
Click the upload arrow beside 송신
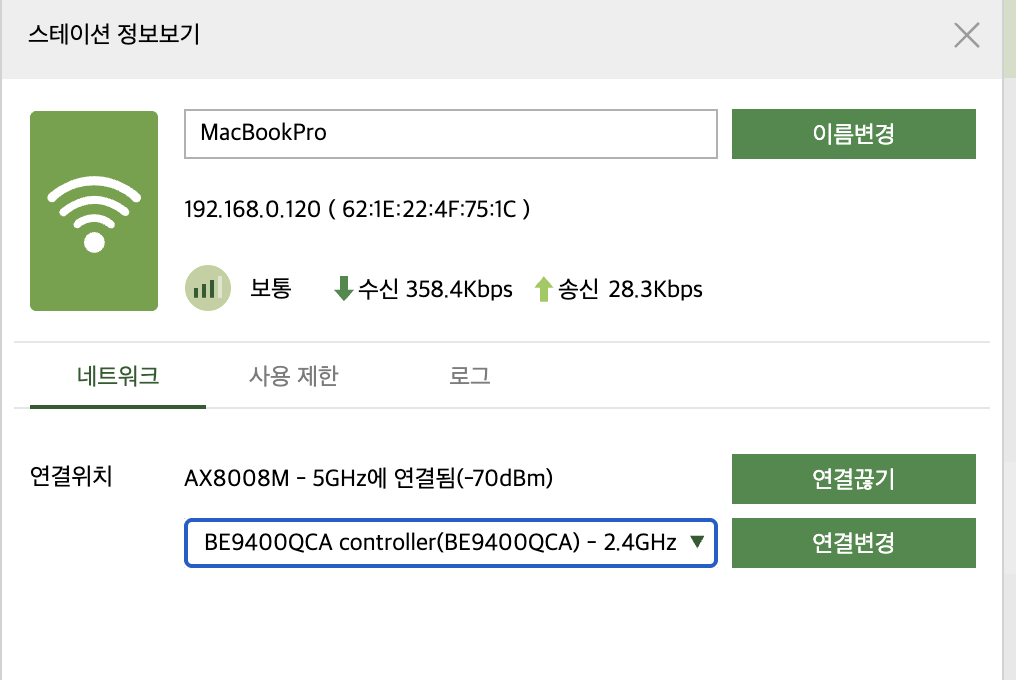[x=544, y=289]
